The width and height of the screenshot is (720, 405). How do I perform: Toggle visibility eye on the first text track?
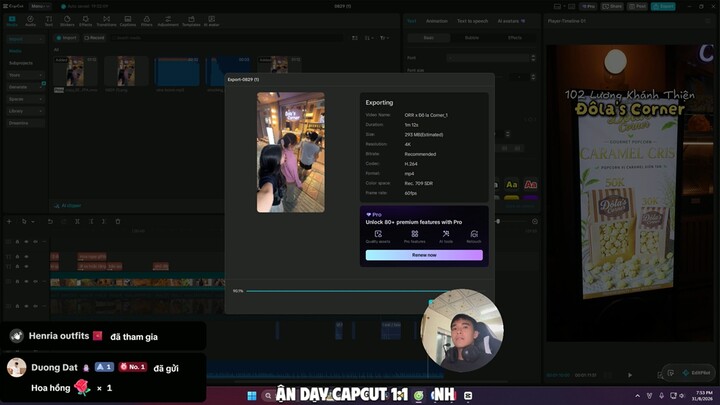(x=26, y=257)
